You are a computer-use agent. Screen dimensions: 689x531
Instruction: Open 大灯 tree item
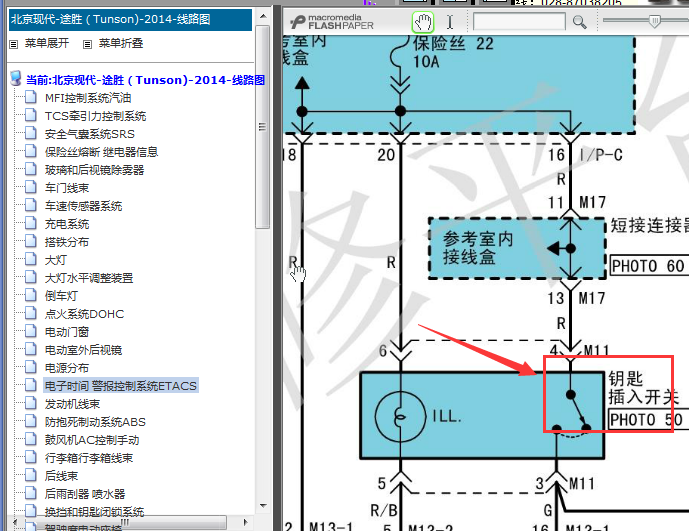pyautogui.click(x=55, y=260)
